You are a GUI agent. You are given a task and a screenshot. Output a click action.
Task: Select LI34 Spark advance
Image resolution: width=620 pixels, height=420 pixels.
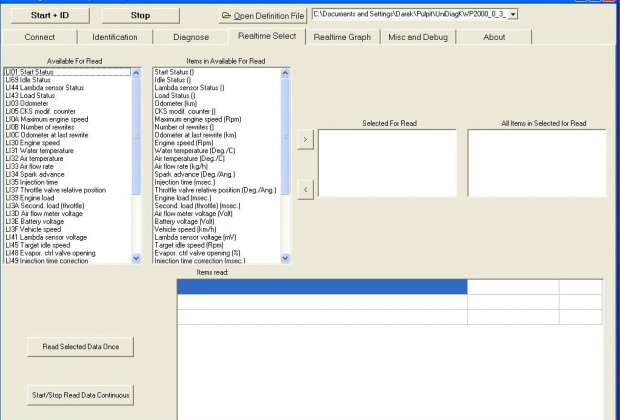(67, 174)
